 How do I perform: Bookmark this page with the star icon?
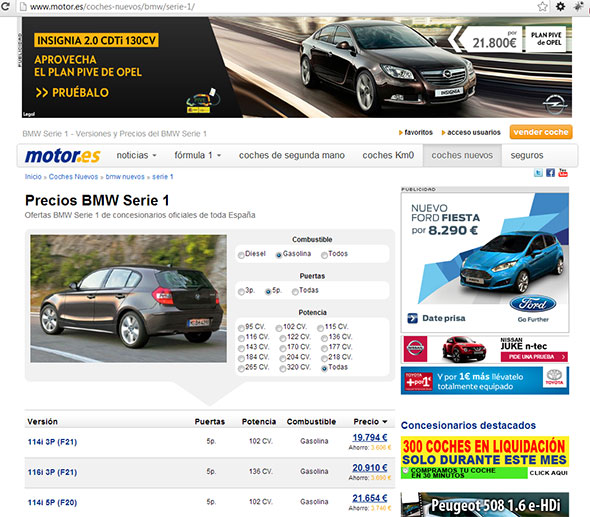[542, 6]
